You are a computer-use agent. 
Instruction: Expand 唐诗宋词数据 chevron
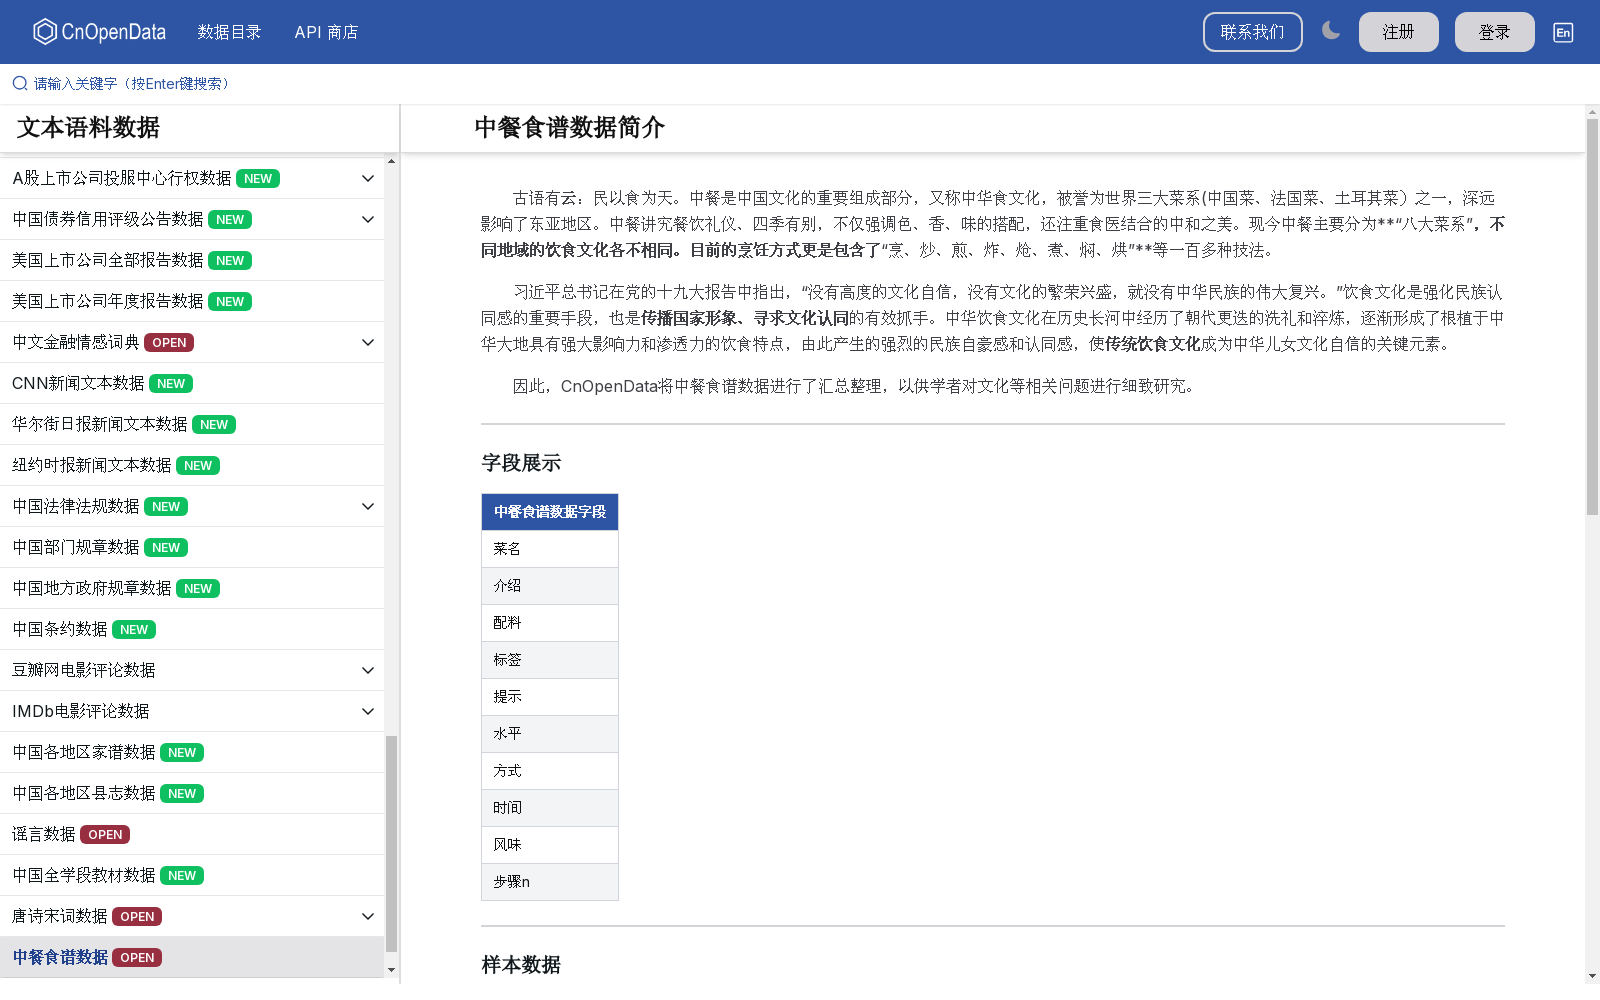[368, 916]
